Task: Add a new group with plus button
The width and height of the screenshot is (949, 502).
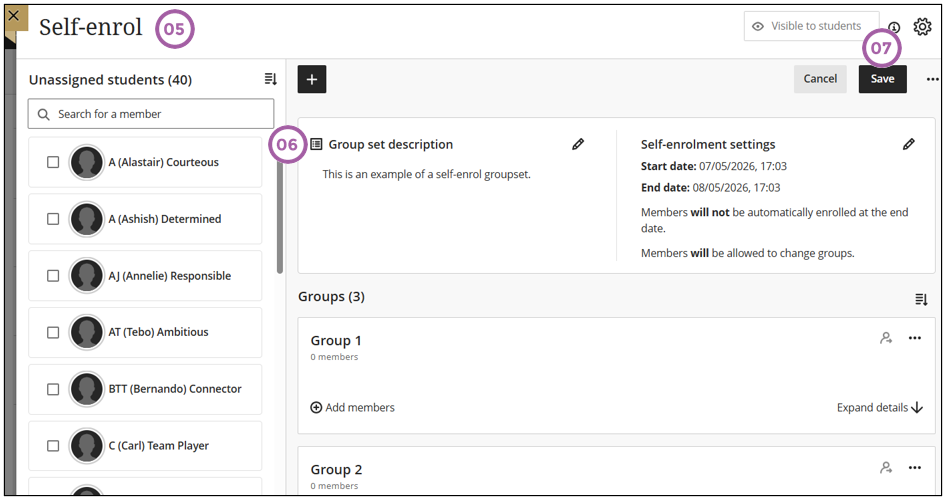Action: 312,79
